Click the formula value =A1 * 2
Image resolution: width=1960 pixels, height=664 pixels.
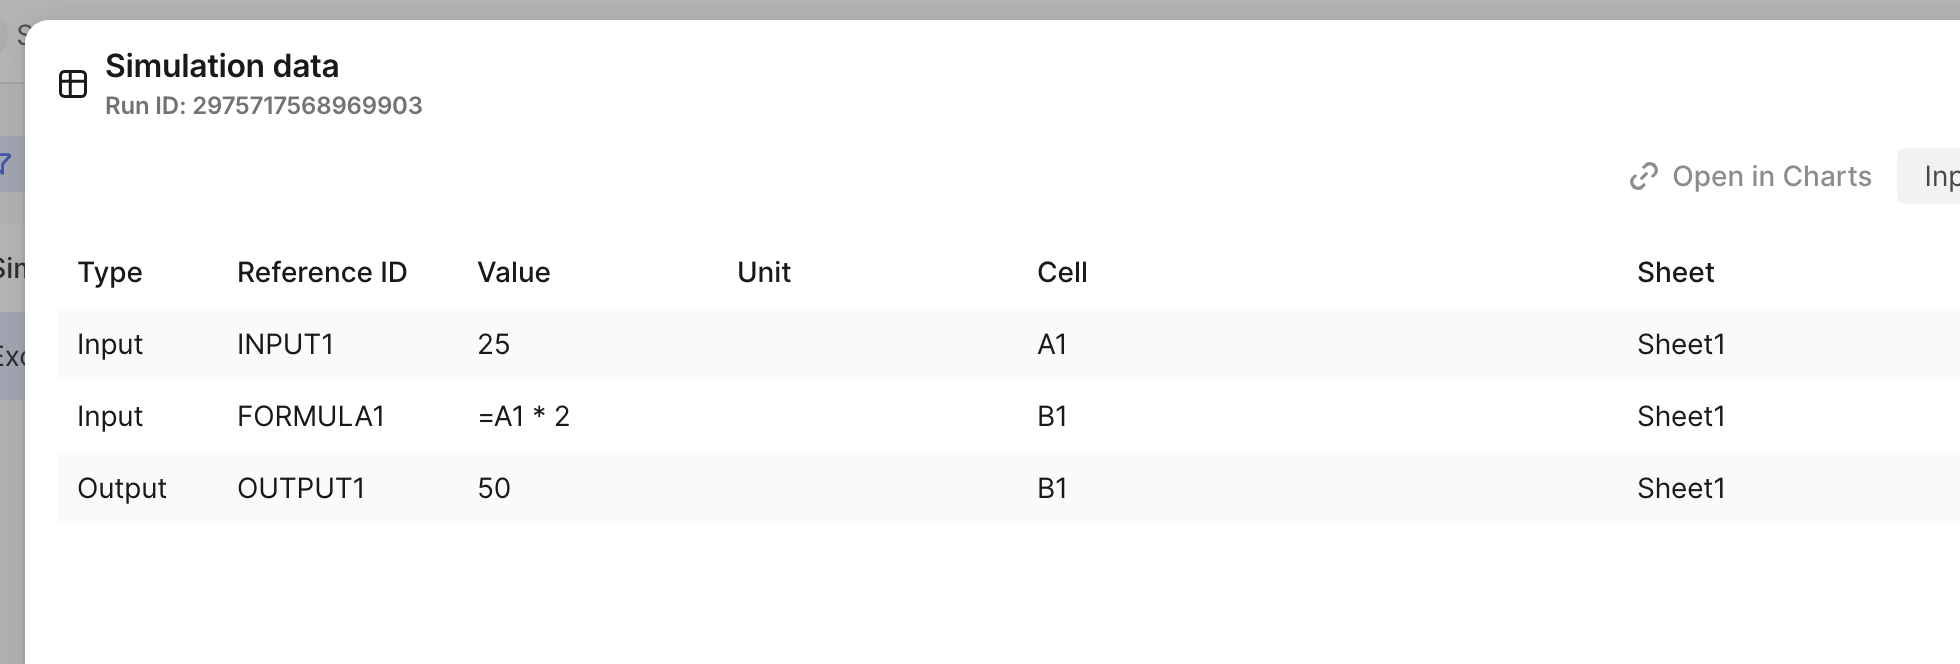pyautogui.click(x=525, y=416)
